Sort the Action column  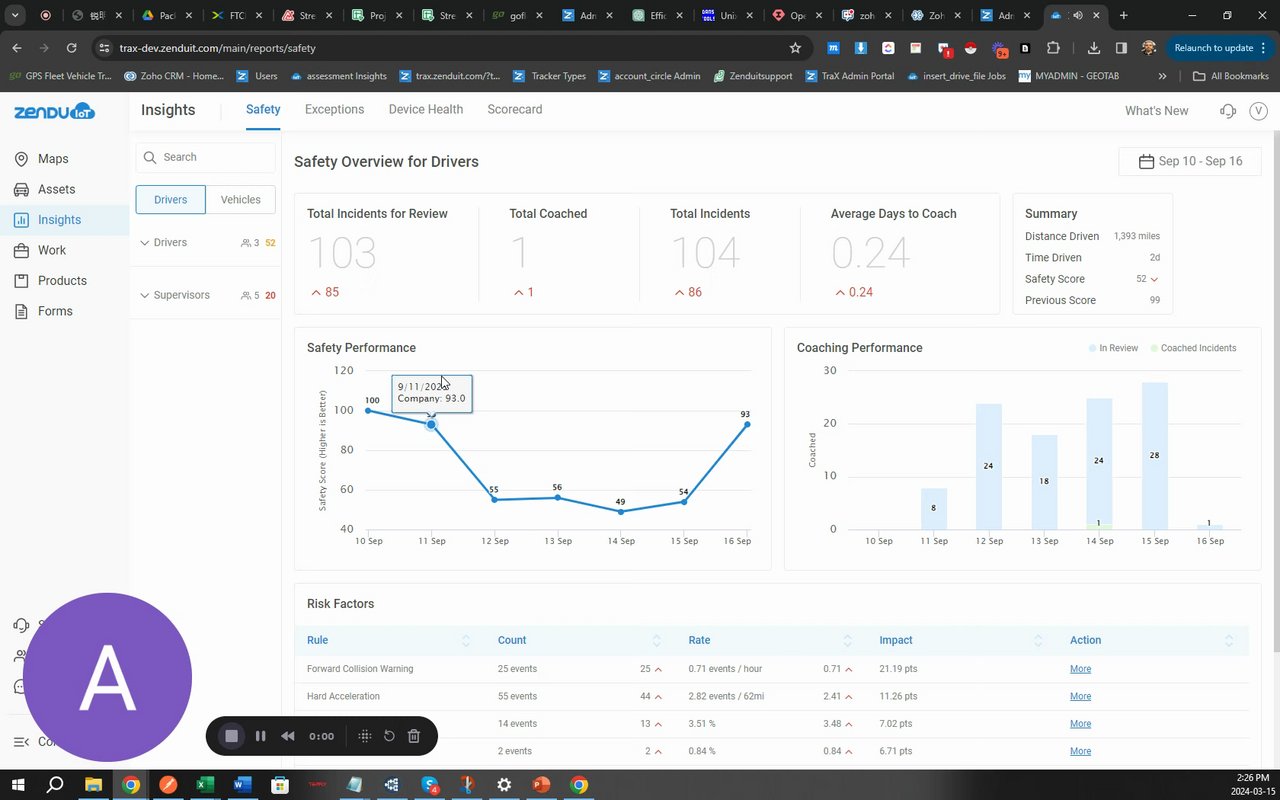coord(1229,641)
